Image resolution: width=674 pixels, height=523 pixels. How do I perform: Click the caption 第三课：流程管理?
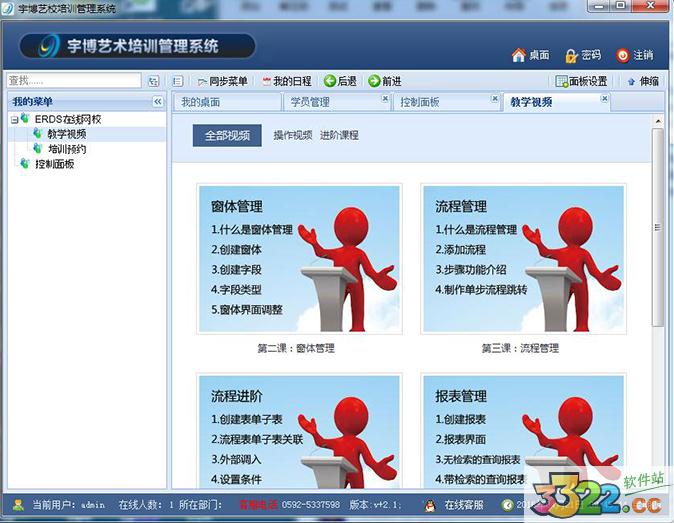(x=521, y=348)
